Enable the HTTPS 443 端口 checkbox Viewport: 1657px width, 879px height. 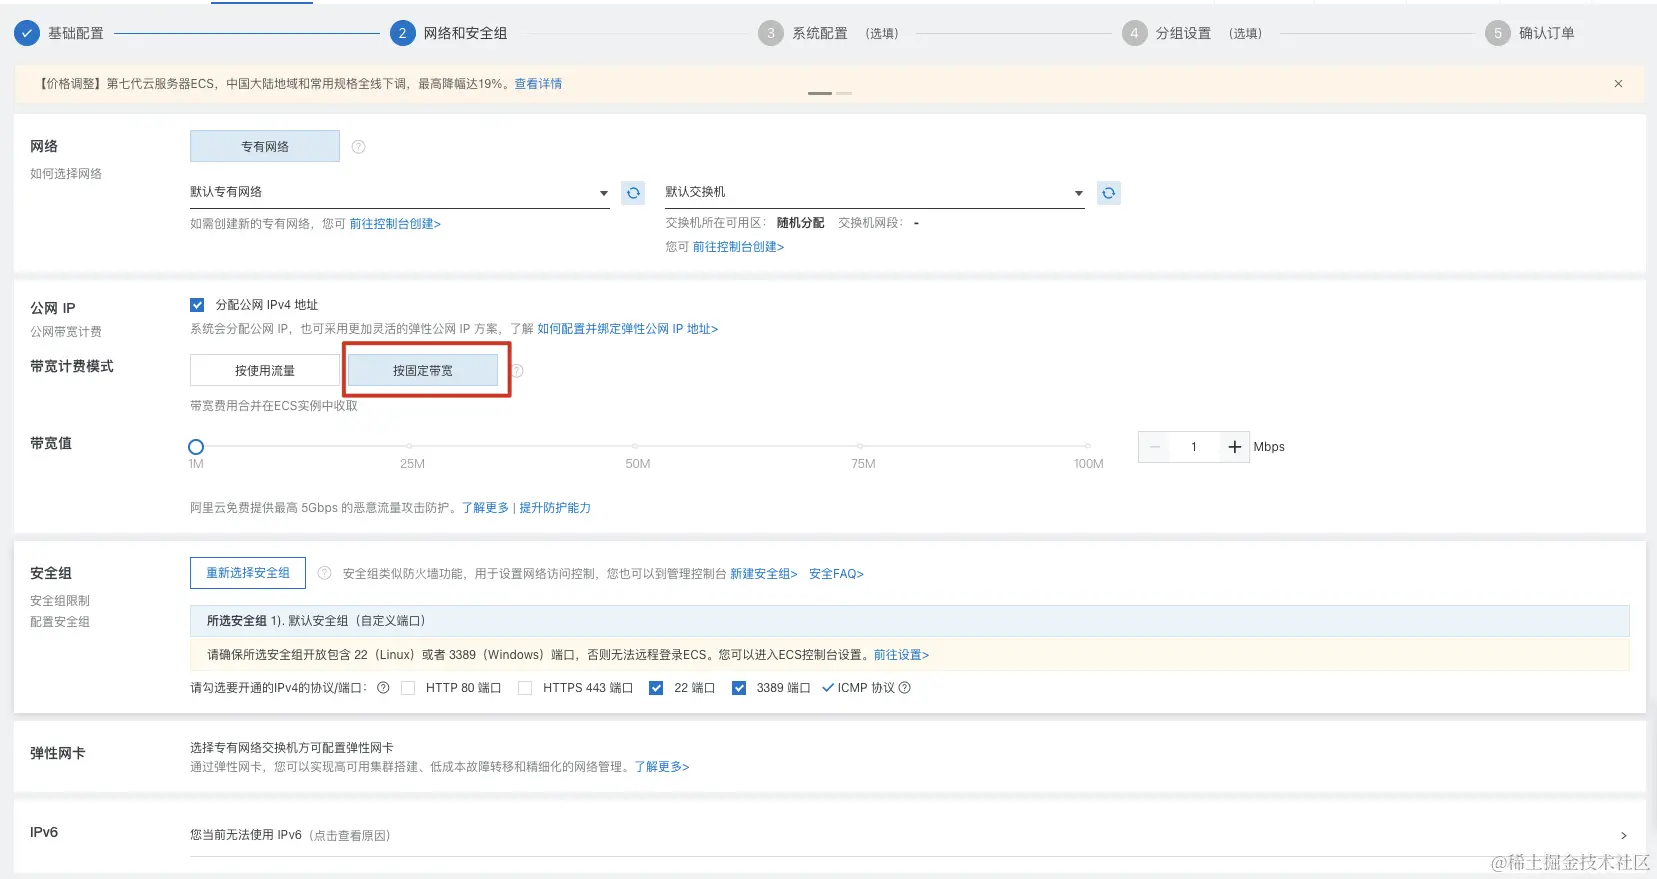click(525, 688)
